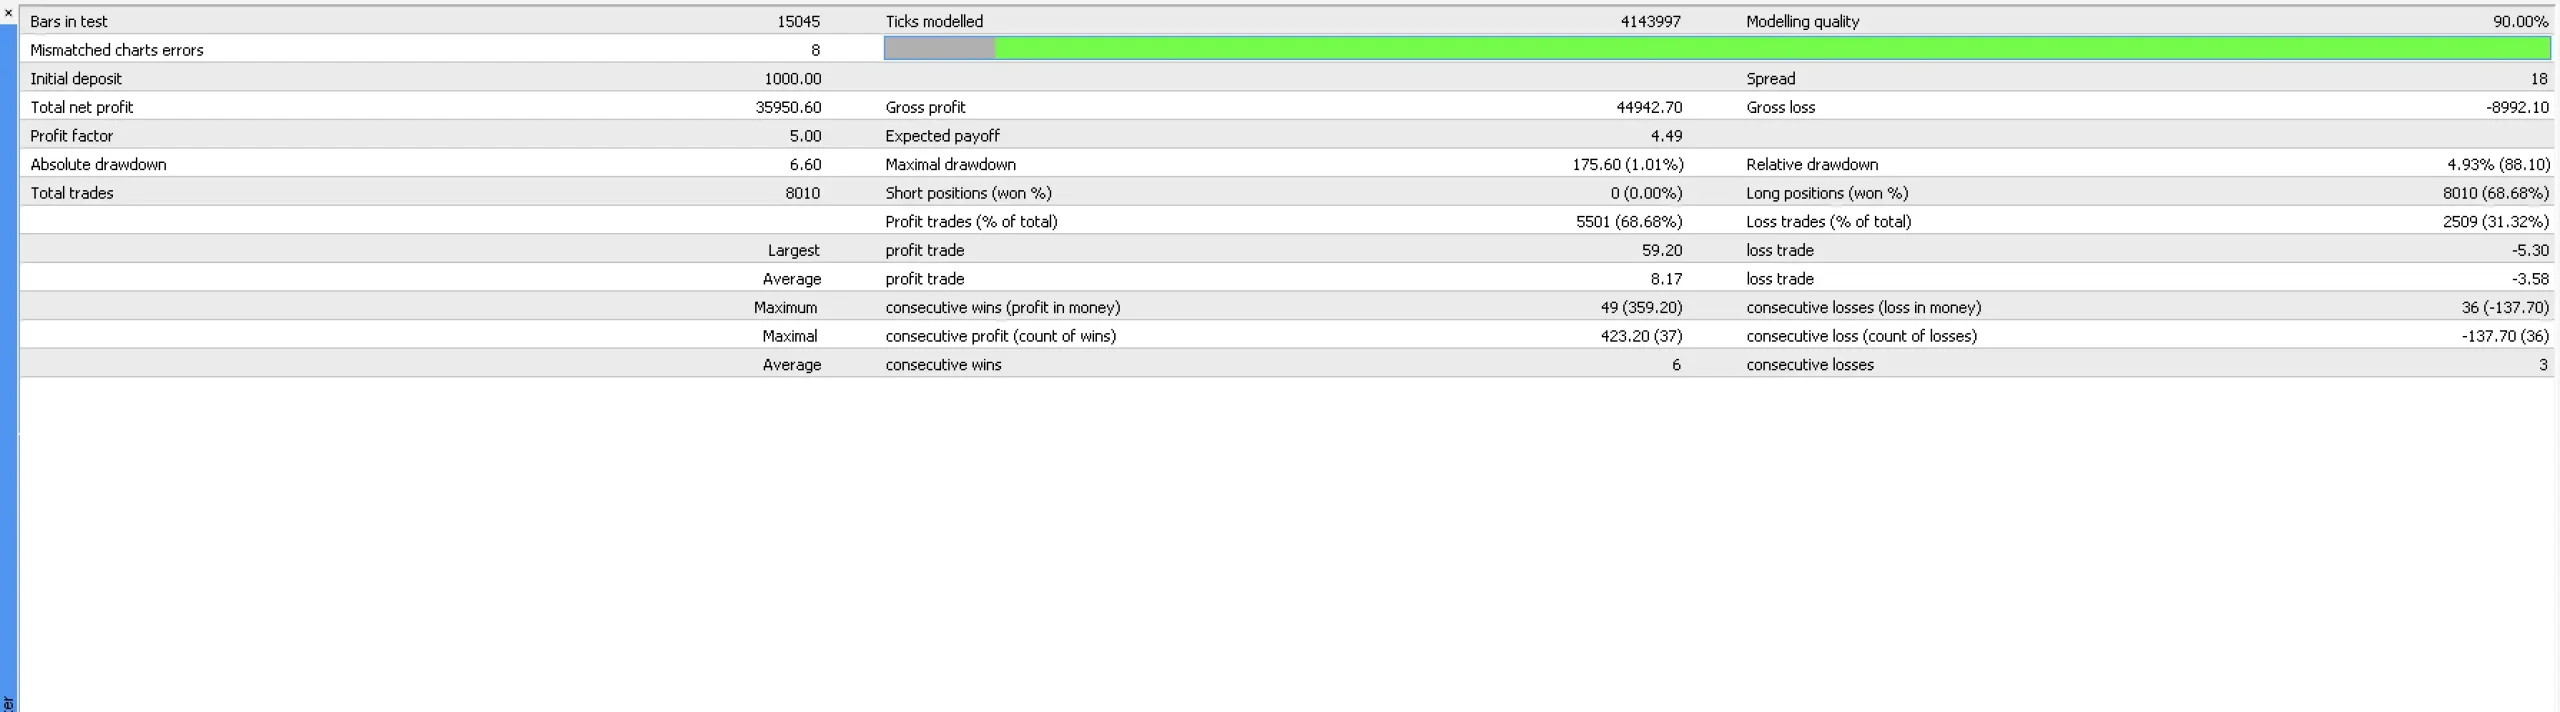2560x712 pixels.
Task: Select the Relative drawdown value 4.93% (88.10)
Action: click(2498, 164)
